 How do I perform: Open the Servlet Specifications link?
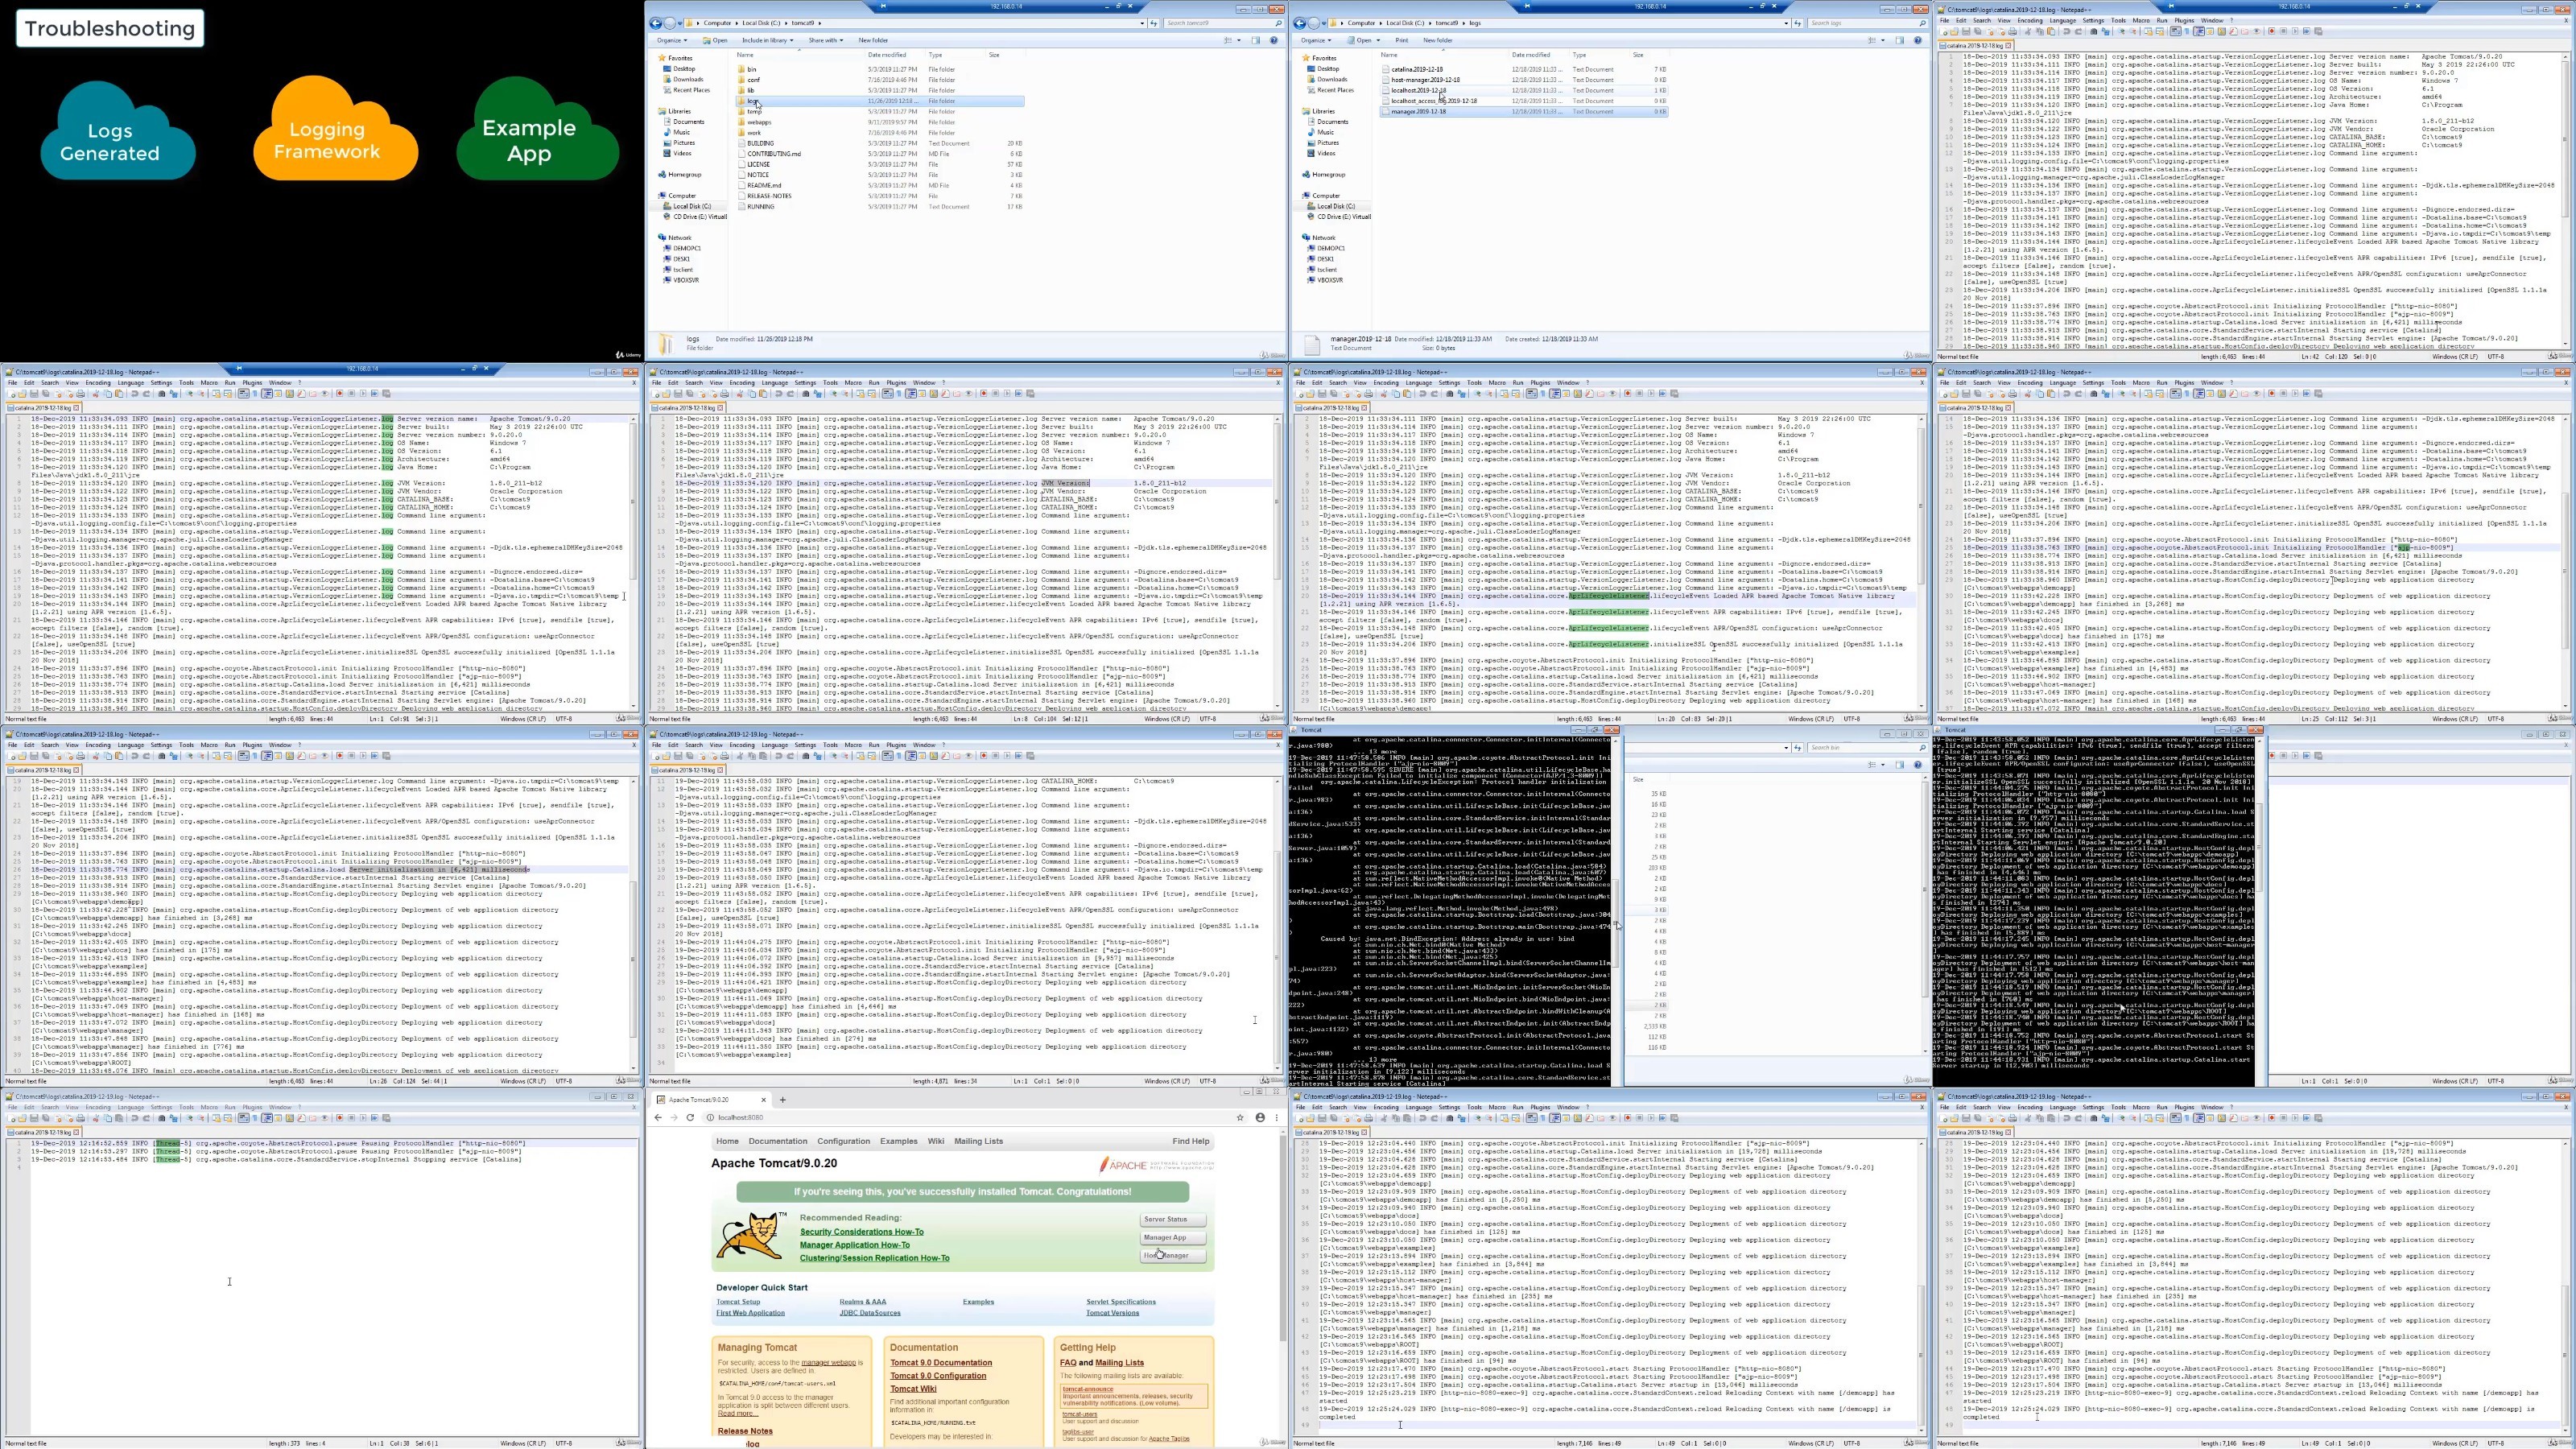point(1121,1302)
